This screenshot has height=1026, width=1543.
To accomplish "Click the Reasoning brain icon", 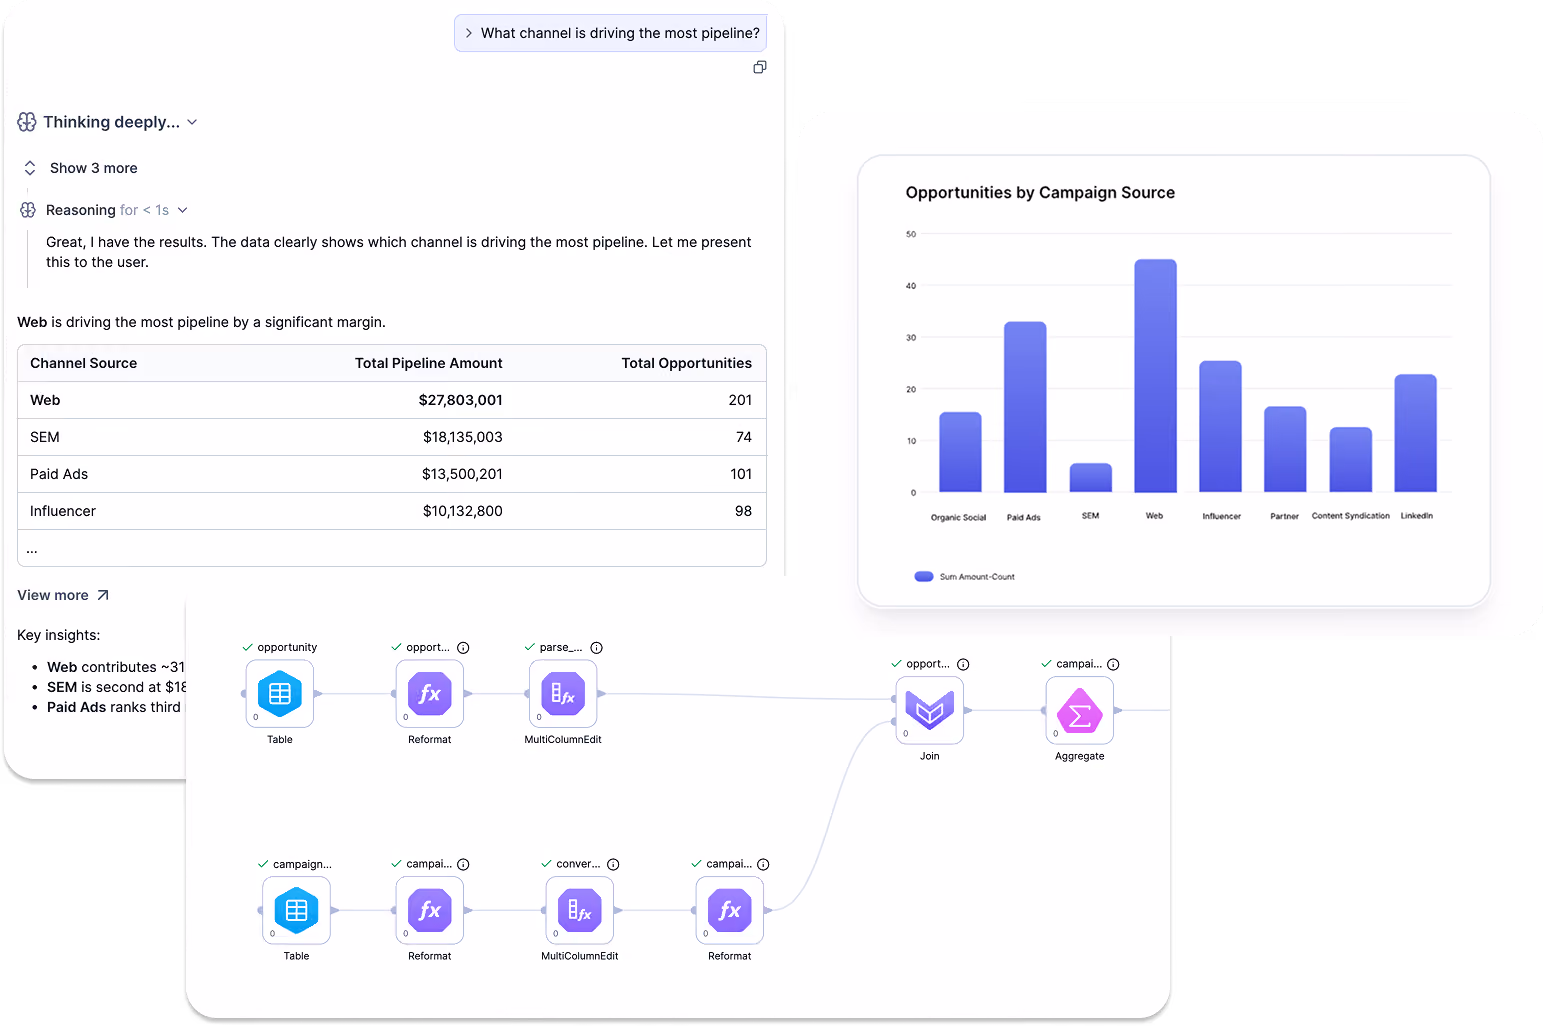I will coord(28,210).
